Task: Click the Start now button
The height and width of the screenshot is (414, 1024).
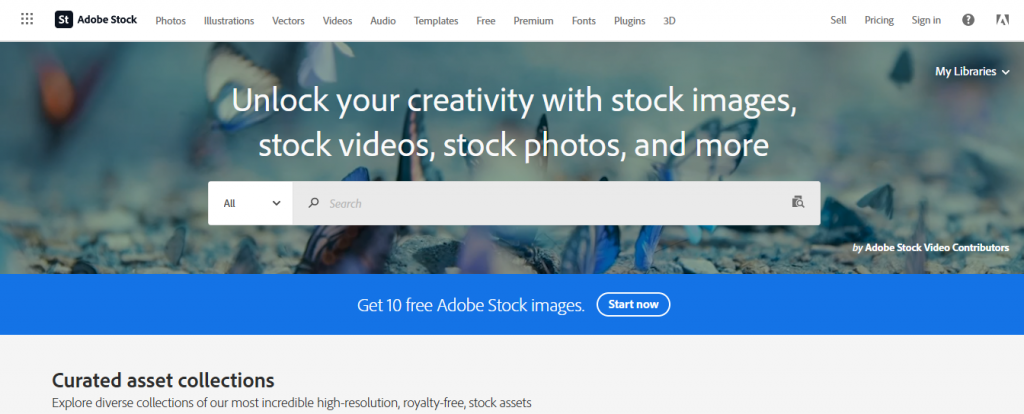Action: (x=633, y=305)
